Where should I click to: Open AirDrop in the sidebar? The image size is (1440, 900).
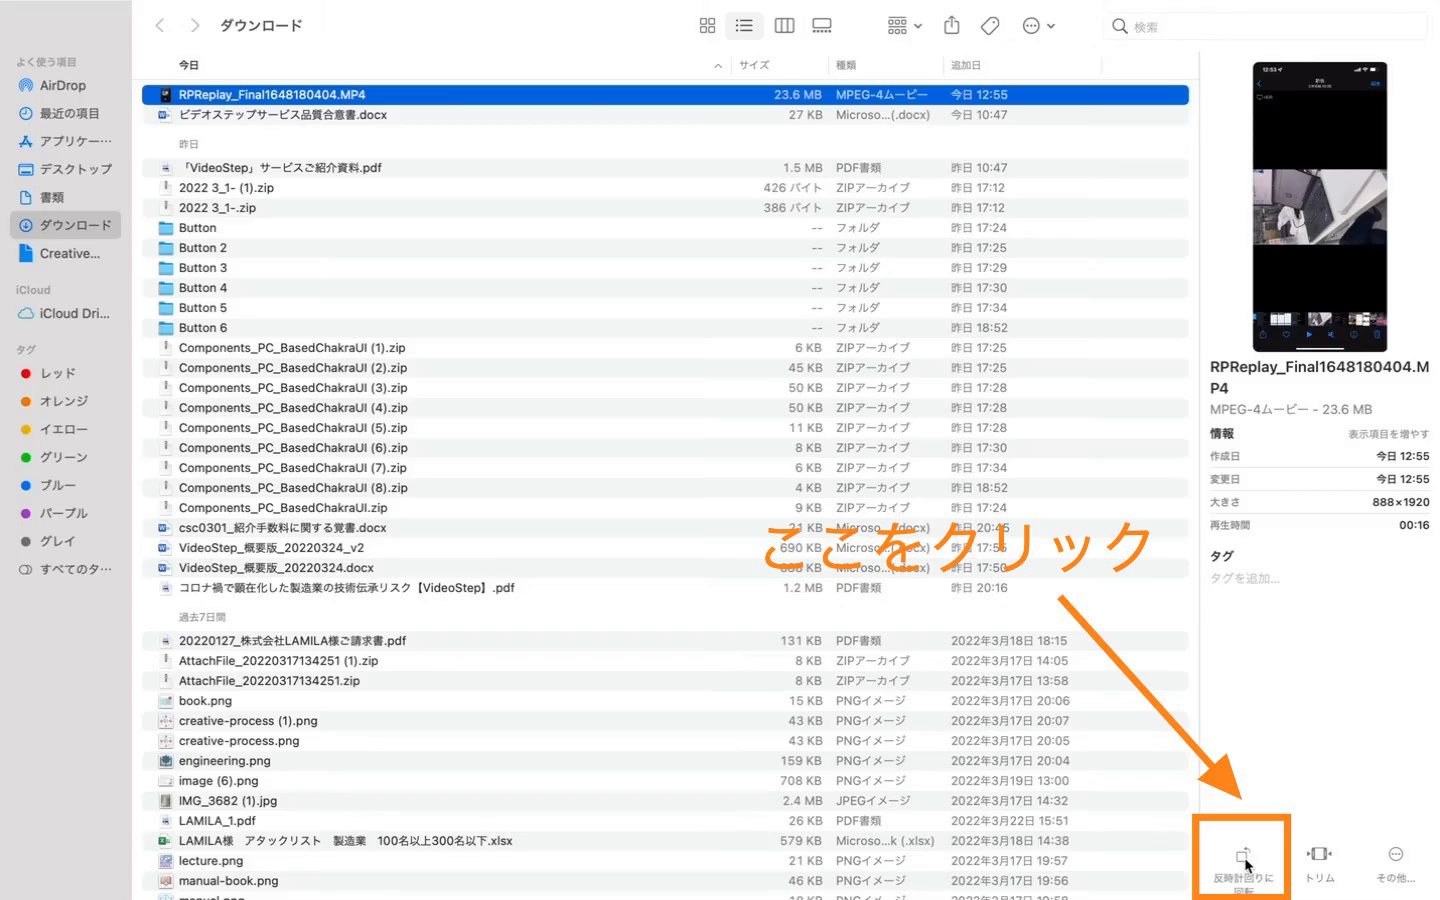point(62,86)
